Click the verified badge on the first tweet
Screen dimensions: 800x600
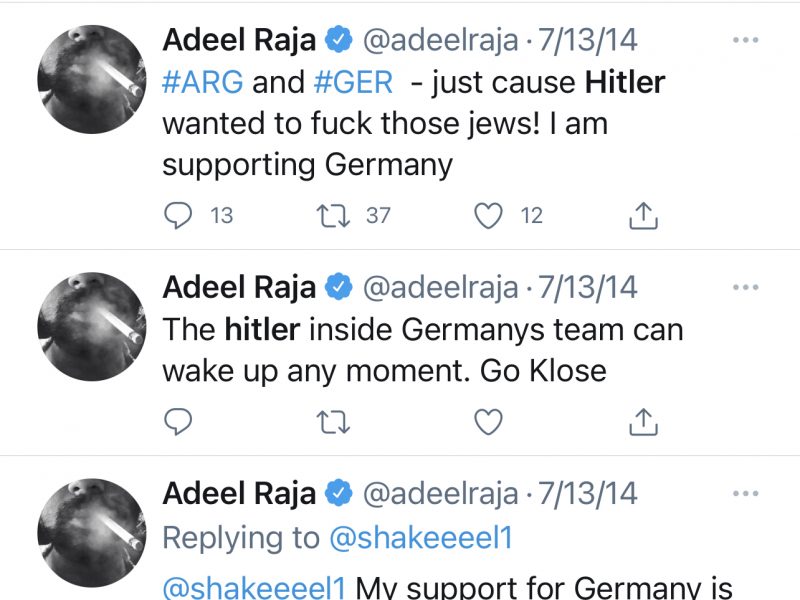tap(339, 41)
